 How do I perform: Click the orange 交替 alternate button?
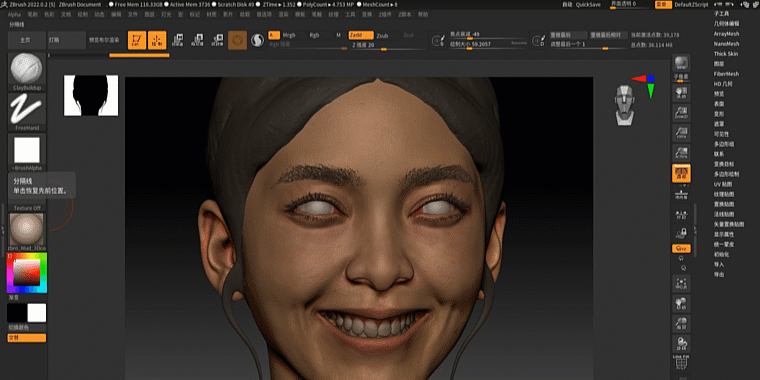point(27,338)
